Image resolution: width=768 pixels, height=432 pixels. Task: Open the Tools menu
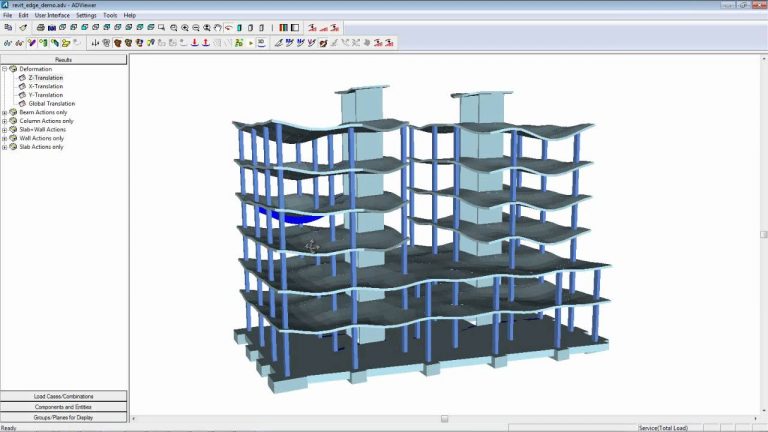point(110,16)
